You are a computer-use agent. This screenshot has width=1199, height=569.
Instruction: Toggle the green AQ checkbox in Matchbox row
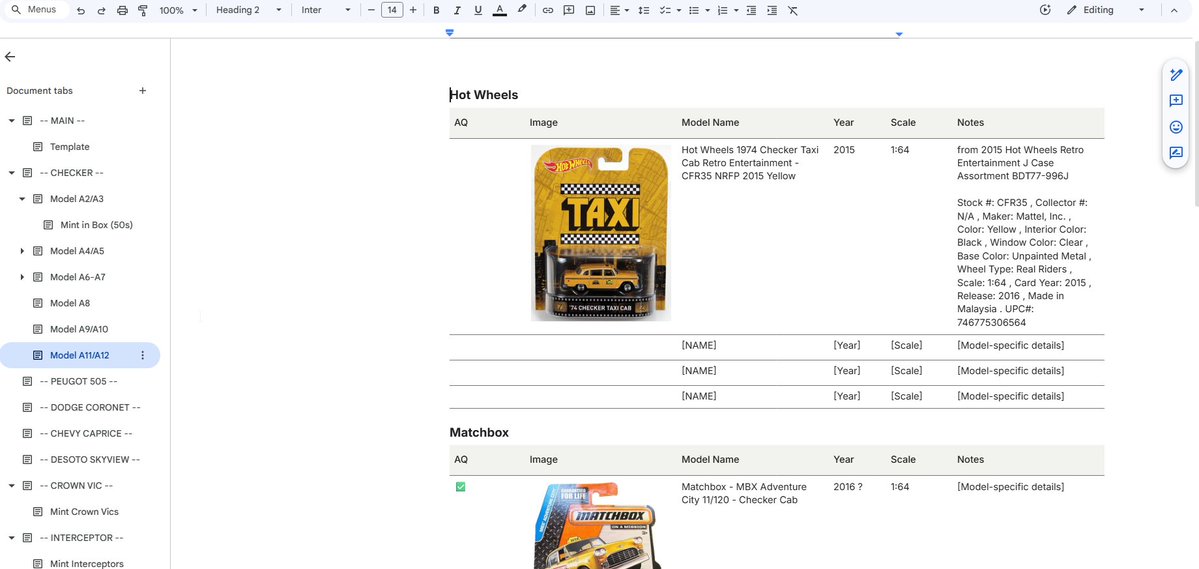click(x=460, y=486)
